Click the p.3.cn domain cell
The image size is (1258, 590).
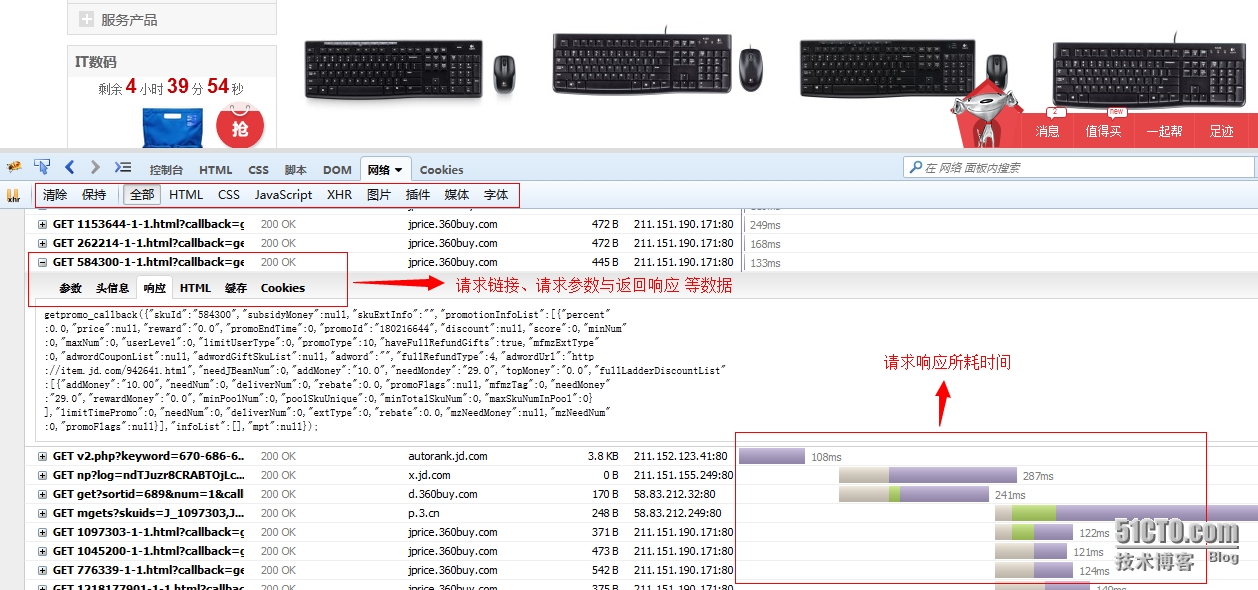[x=424, y=513]
